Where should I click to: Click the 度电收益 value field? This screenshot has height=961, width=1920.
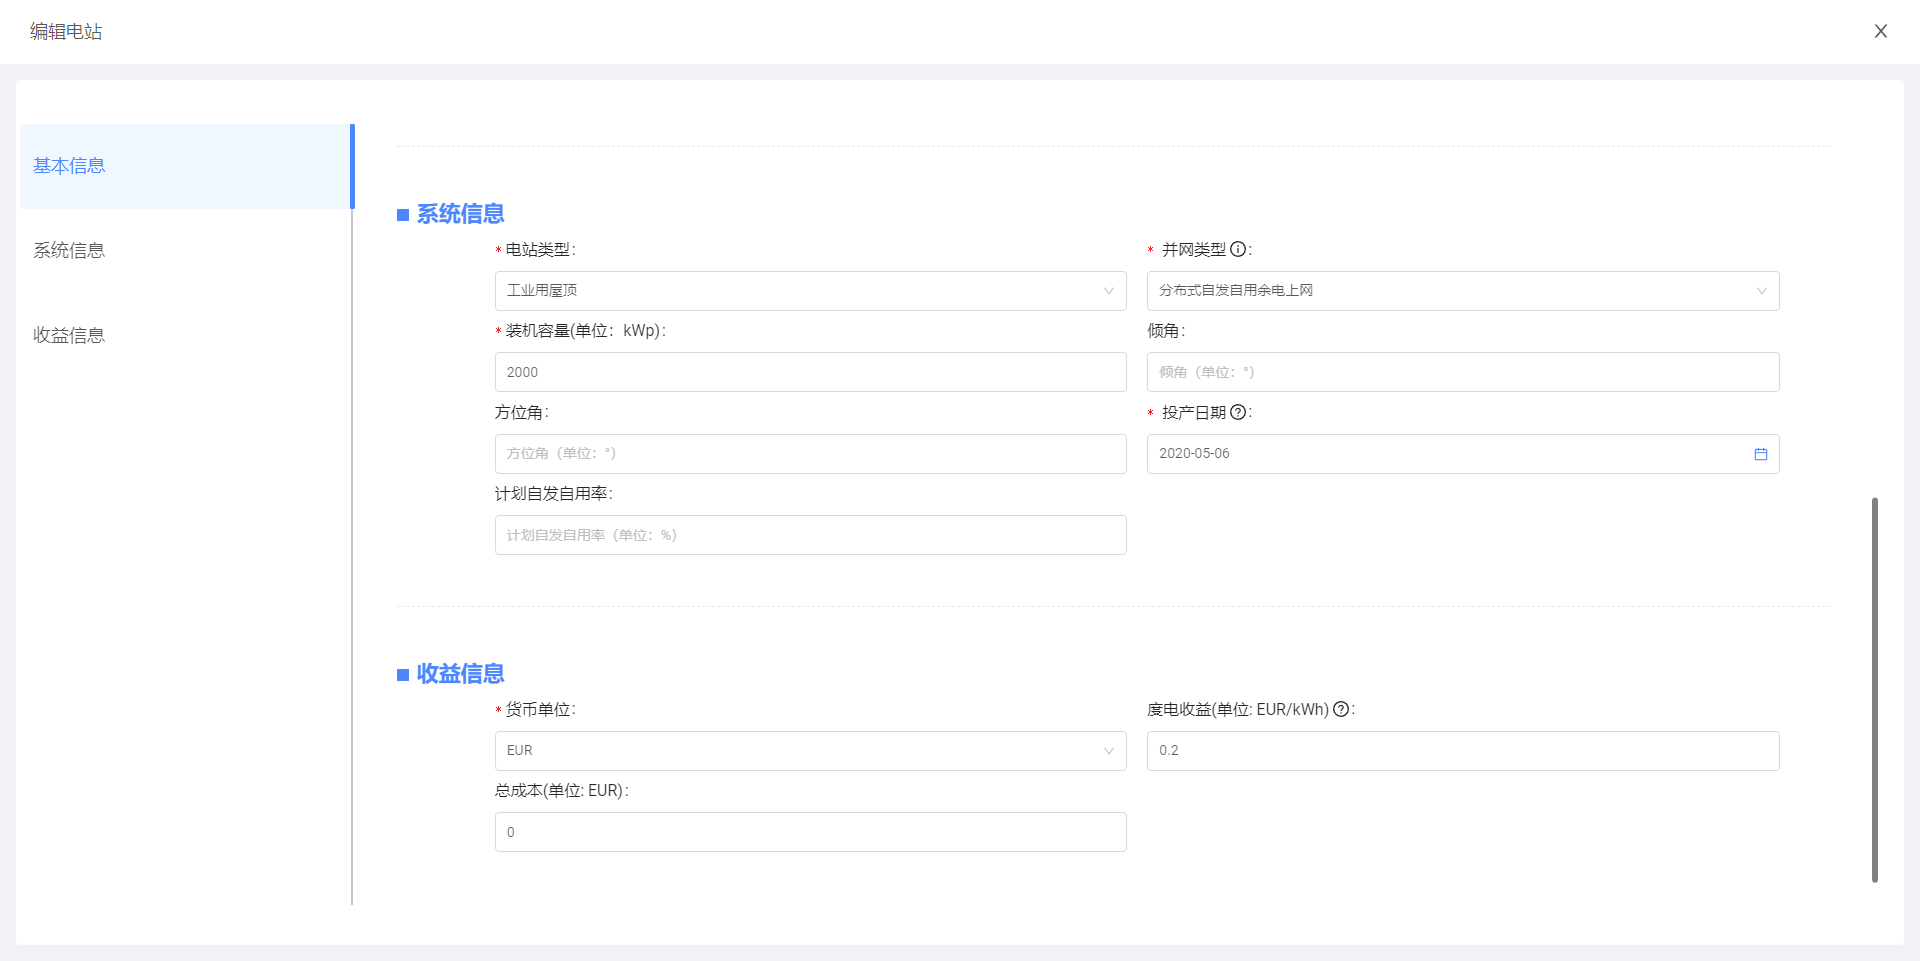tap(1462, 751)
